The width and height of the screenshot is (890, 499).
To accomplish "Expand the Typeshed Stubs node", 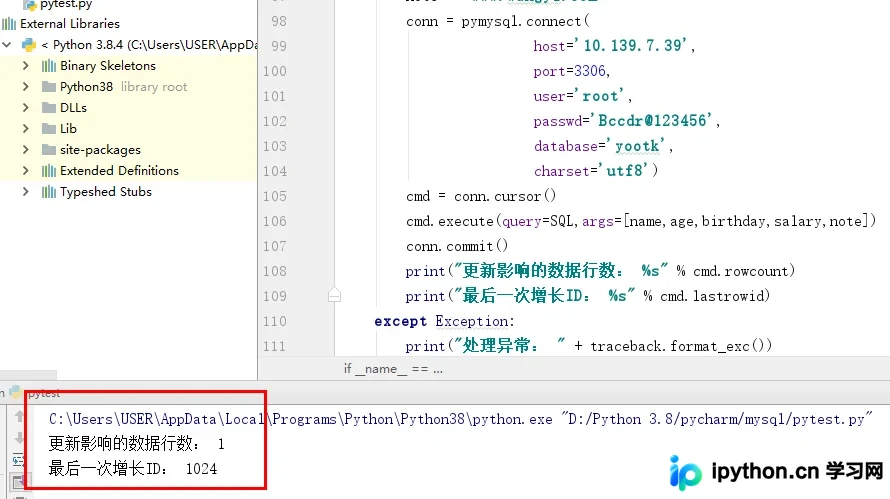I will click(26, 192).
